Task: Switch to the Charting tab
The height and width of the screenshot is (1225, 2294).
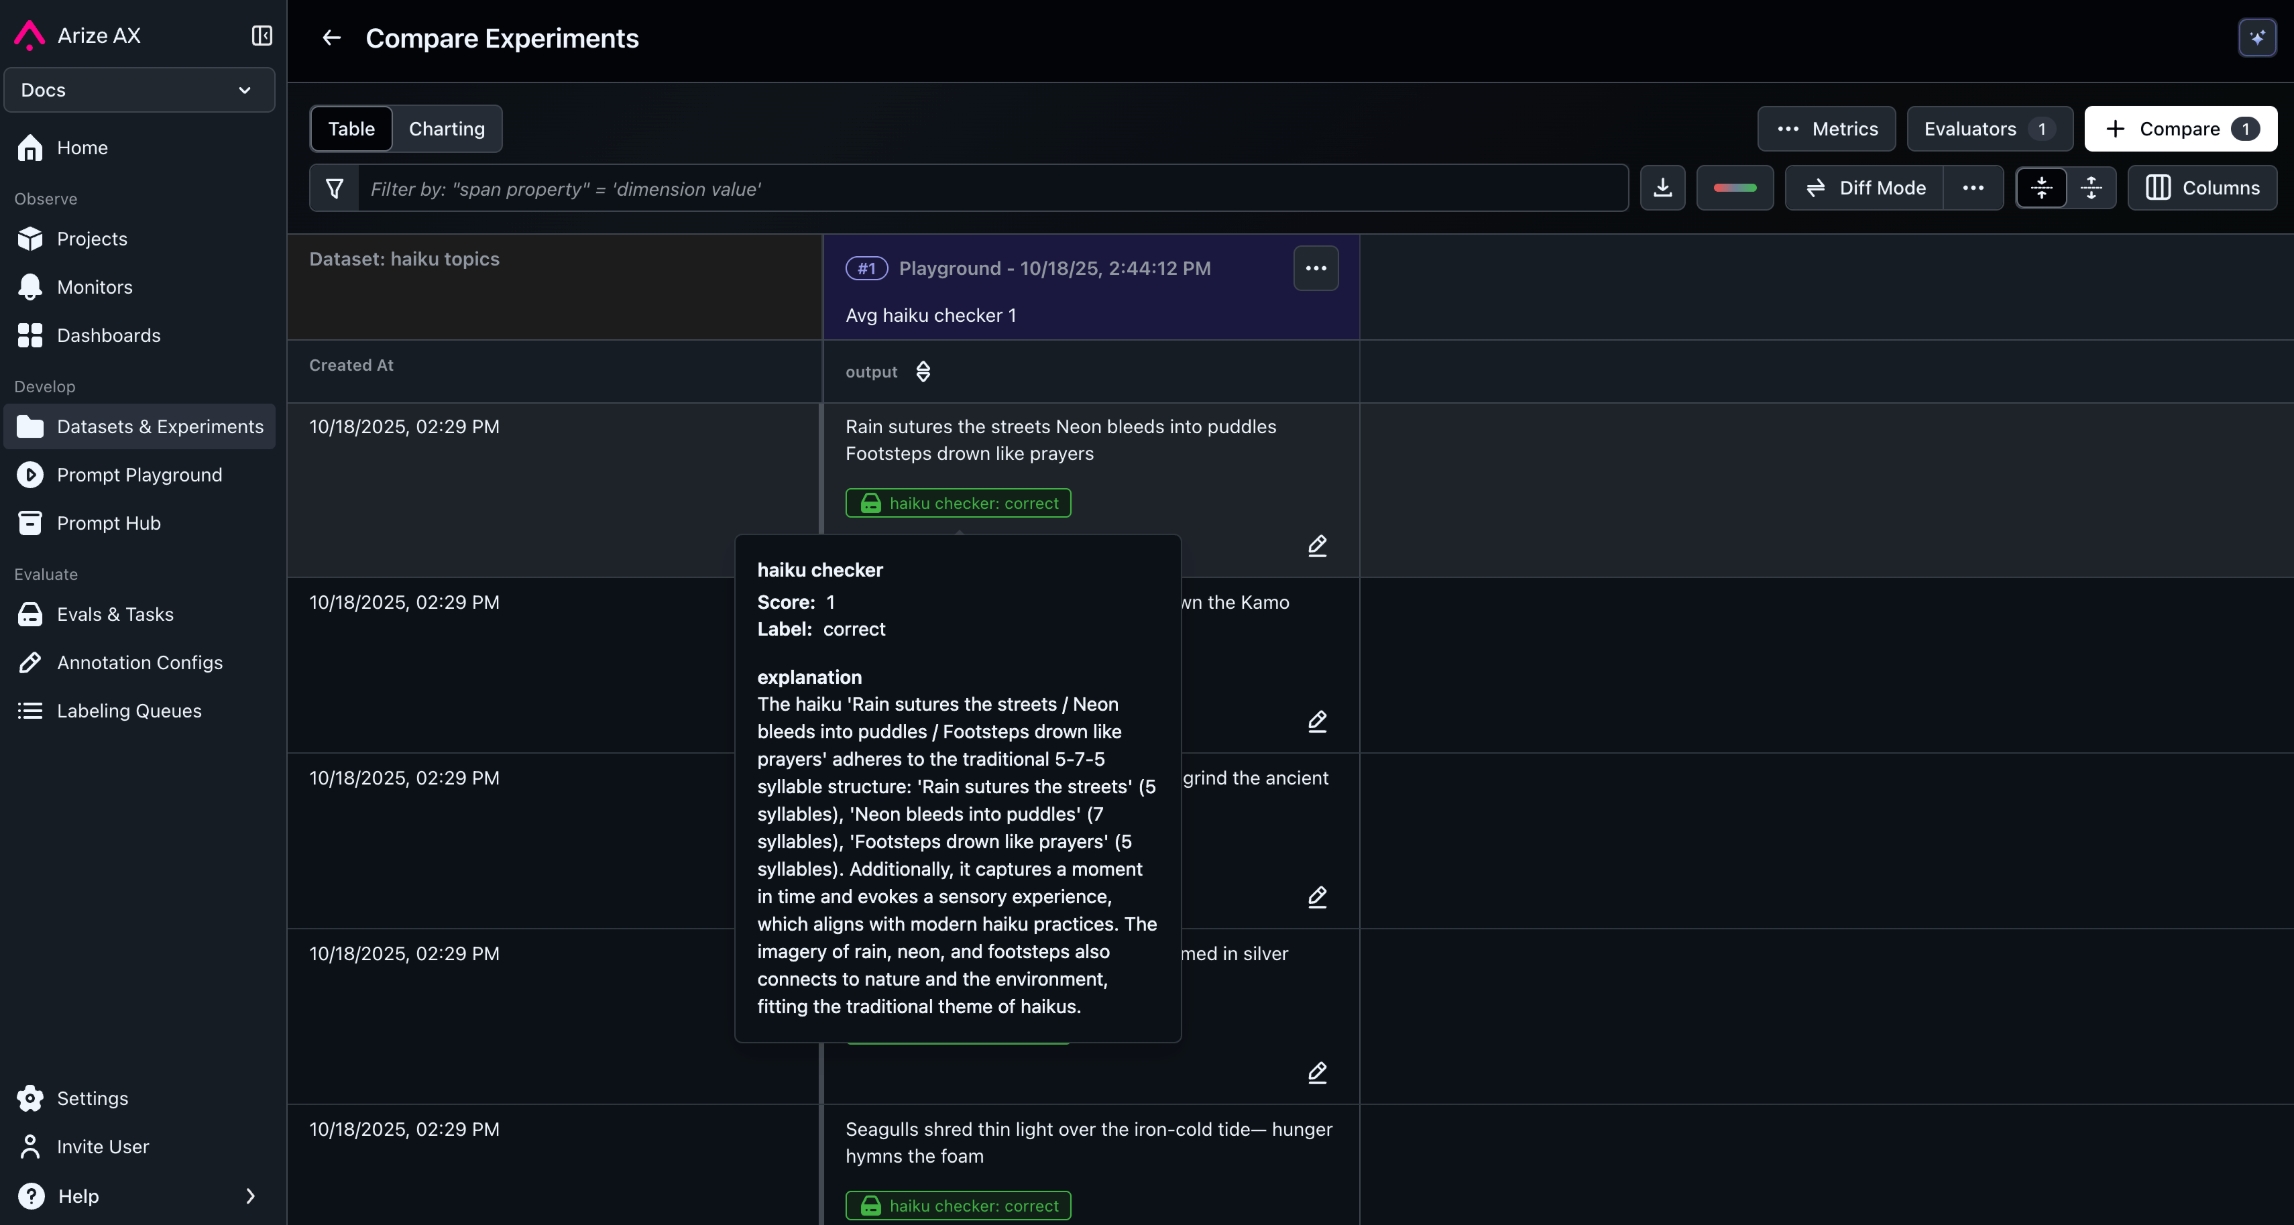Action: [446, 129]
